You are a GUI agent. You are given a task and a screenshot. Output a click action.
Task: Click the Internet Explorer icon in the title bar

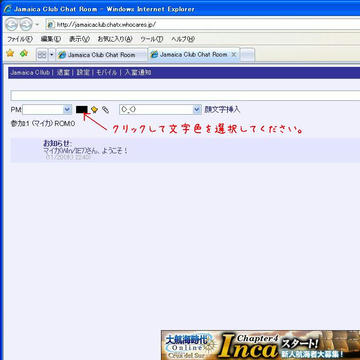click(x=7, y=8)
